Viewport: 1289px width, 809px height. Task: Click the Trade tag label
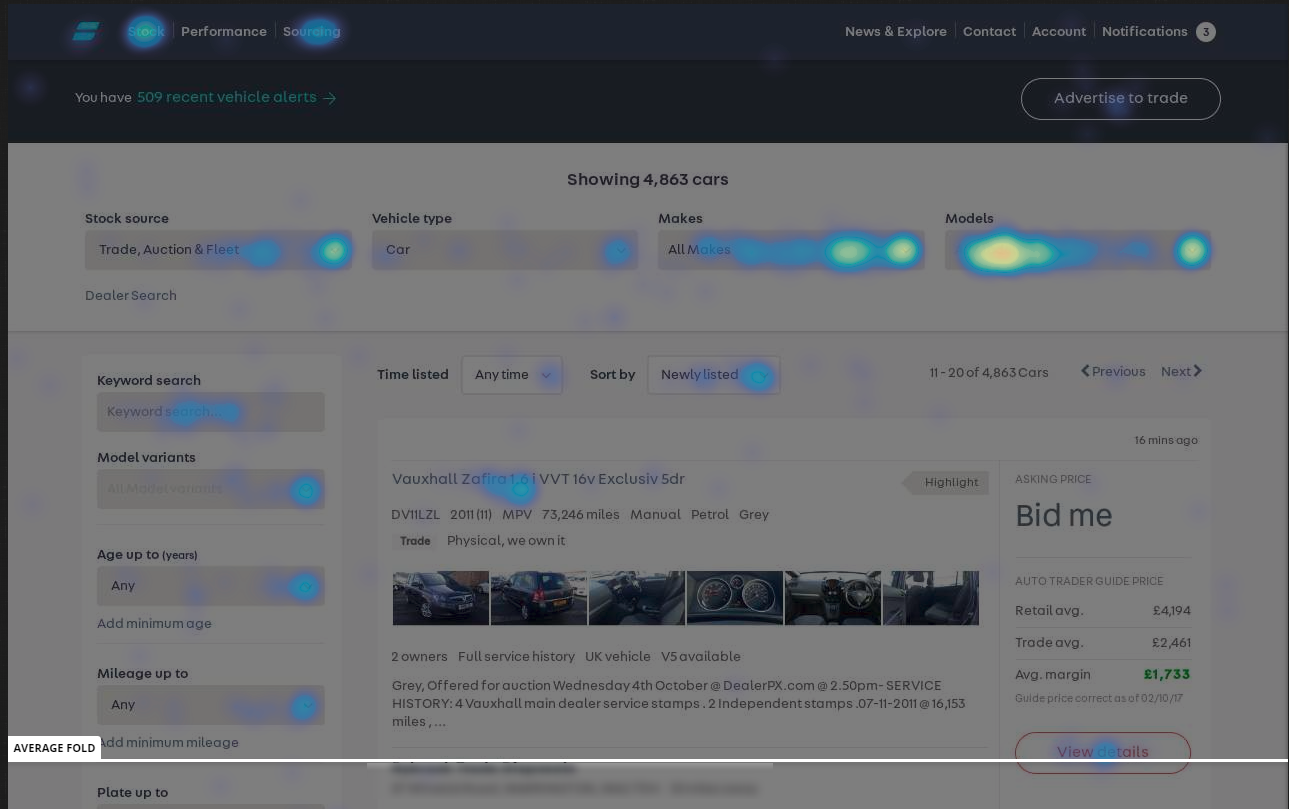point(415,541)
